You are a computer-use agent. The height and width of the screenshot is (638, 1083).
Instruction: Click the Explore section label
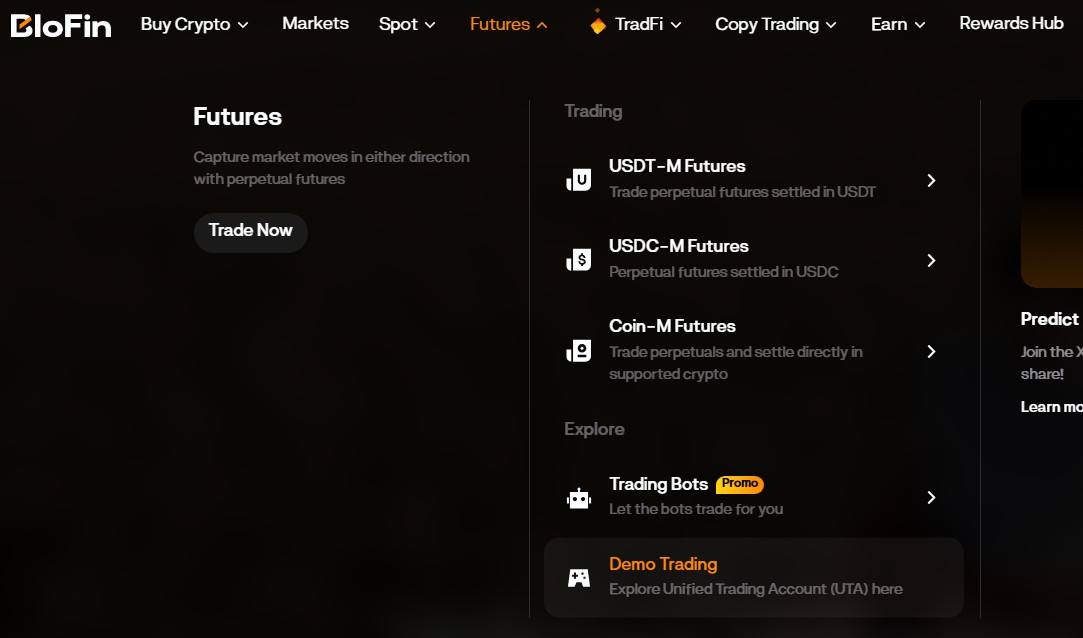[594, 429]
